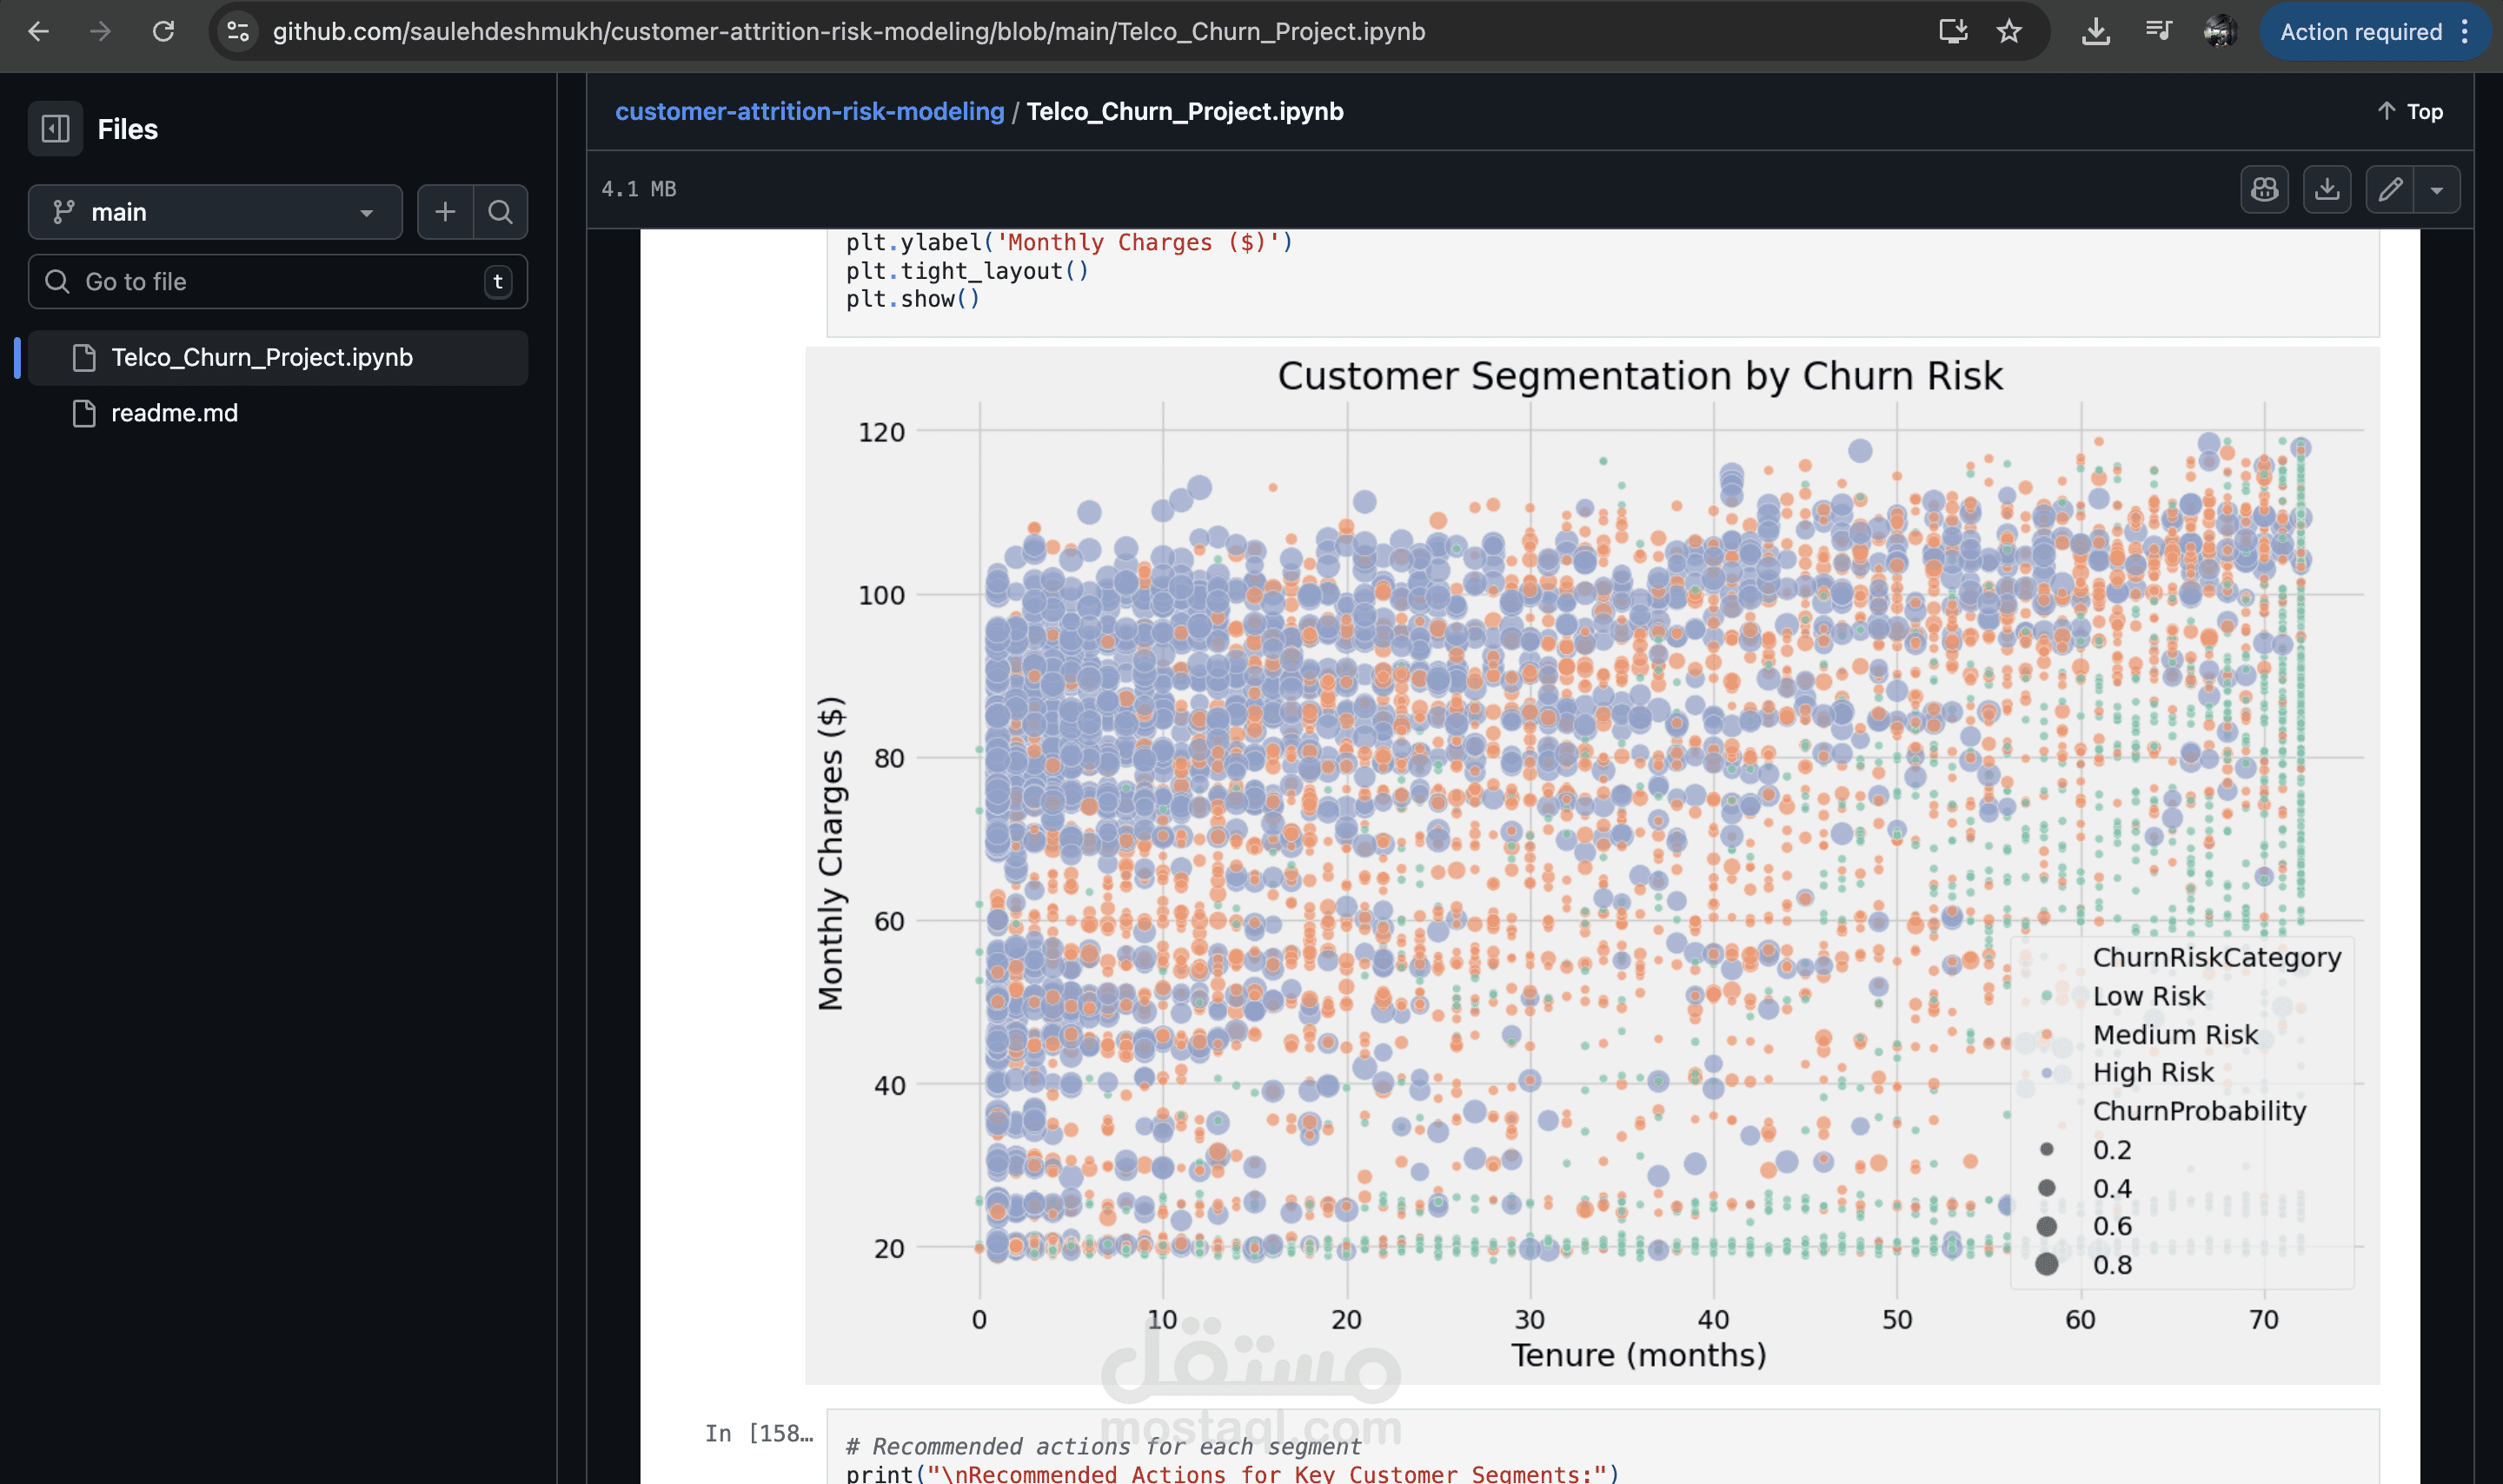Viewport: 2503px width, 1484px height.
Task: Open readme.md in the file tree
Action: (174, 413)
